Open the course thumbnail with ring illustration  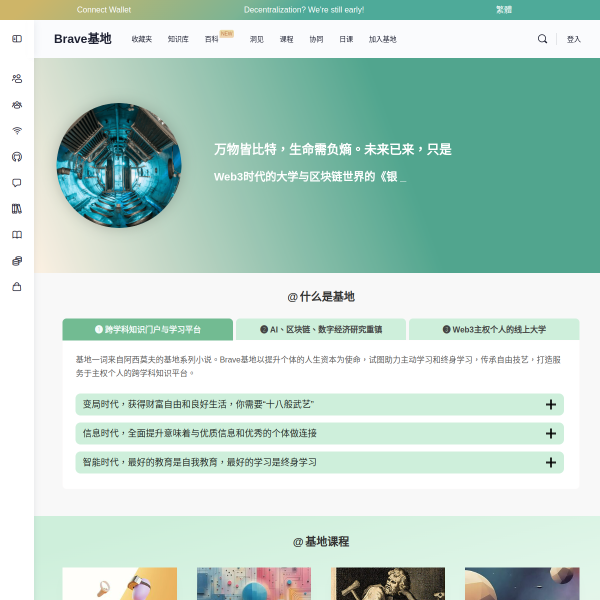[120, 584]
